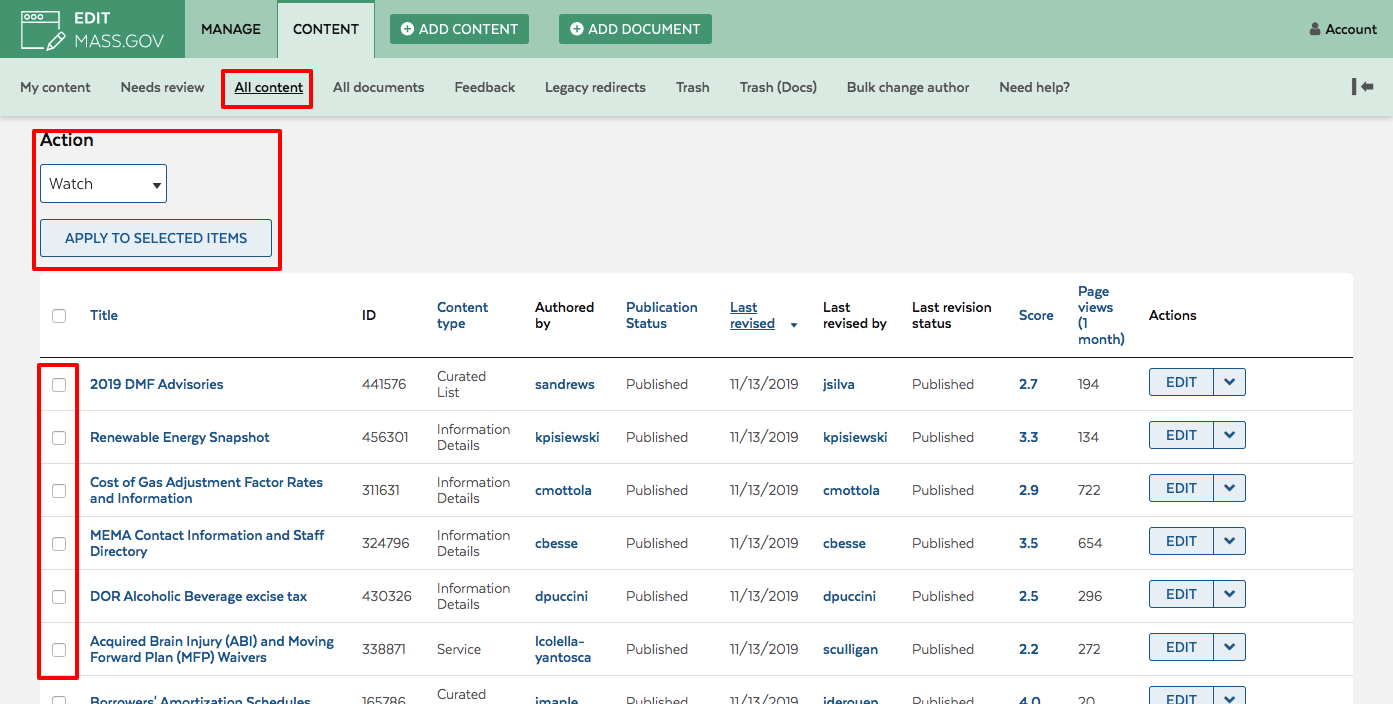Click the Account user icon

pos(1315,29)
